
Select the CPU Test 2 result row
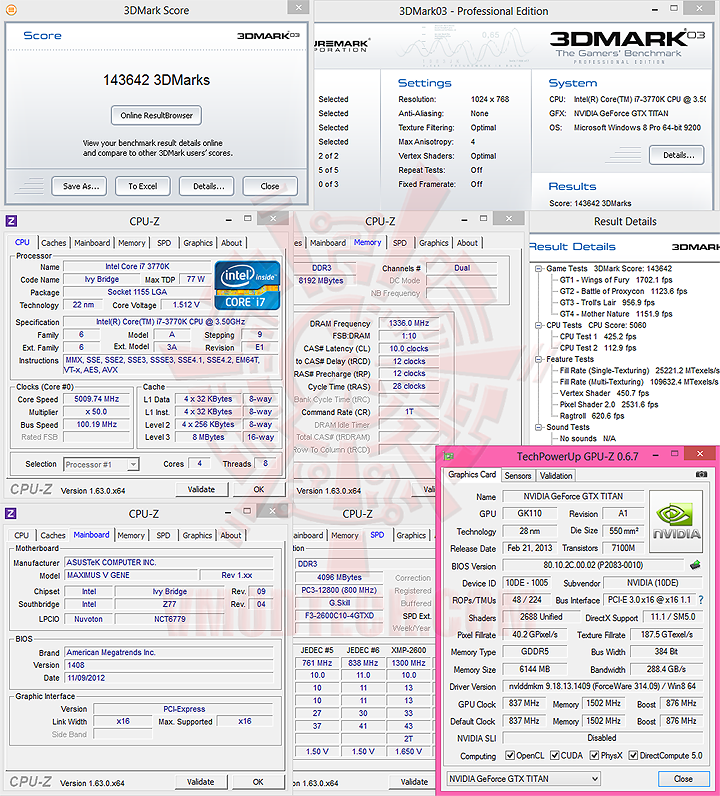click(598, 348)
